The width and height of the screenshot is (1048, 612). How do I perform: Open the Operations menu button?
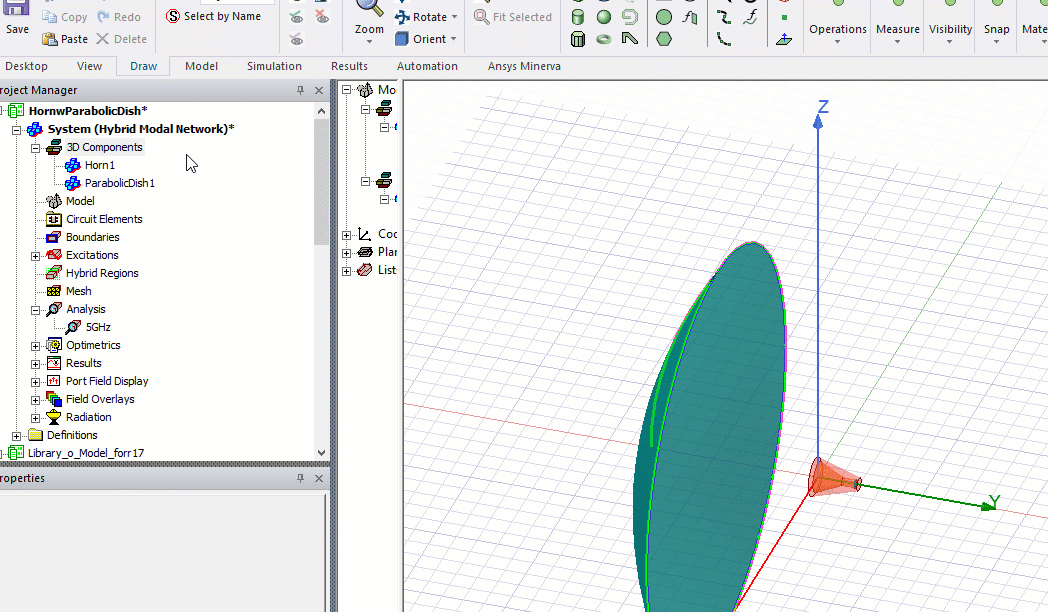(837, 29)
